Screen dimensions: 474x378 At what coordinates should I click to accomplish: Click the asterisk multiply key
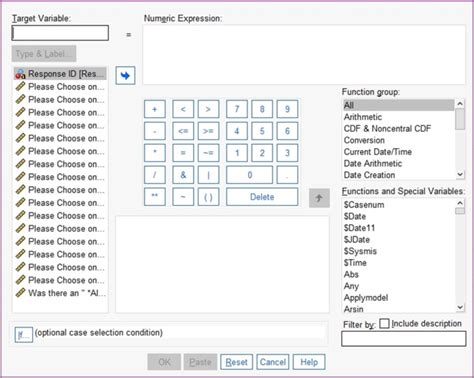(x=155, y=153)
